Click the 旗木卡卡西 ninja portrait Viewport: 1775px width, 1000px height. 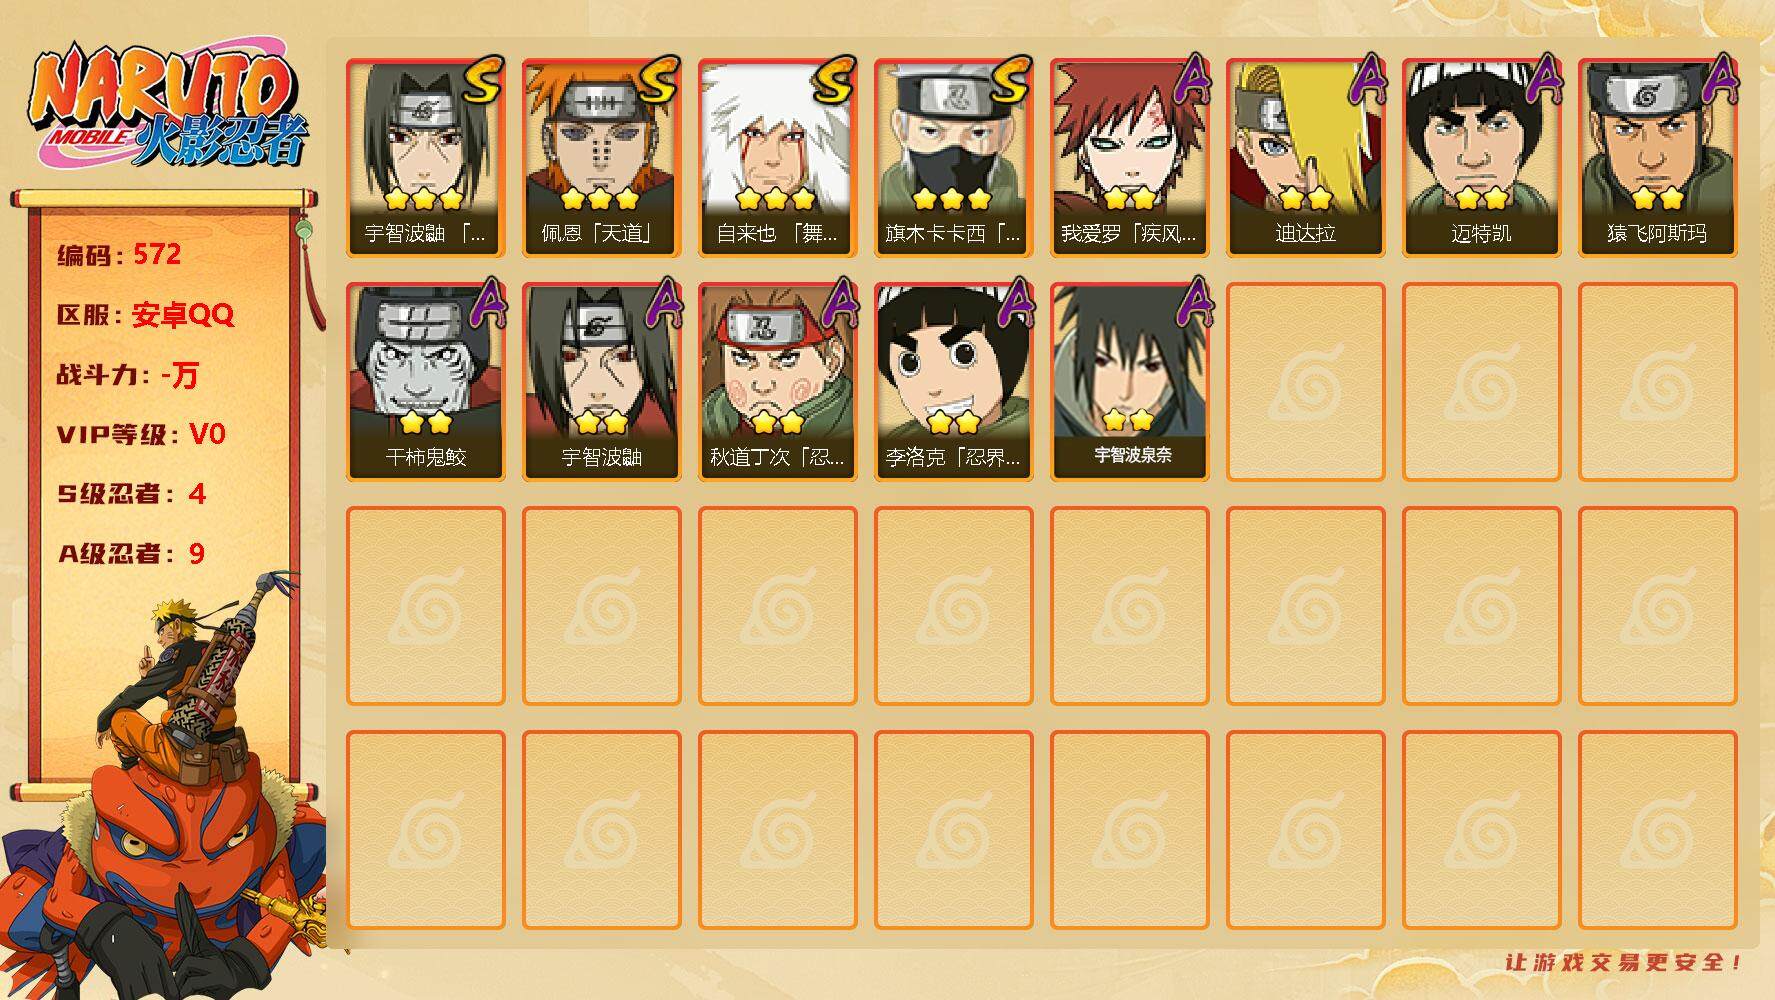point(953,158)
